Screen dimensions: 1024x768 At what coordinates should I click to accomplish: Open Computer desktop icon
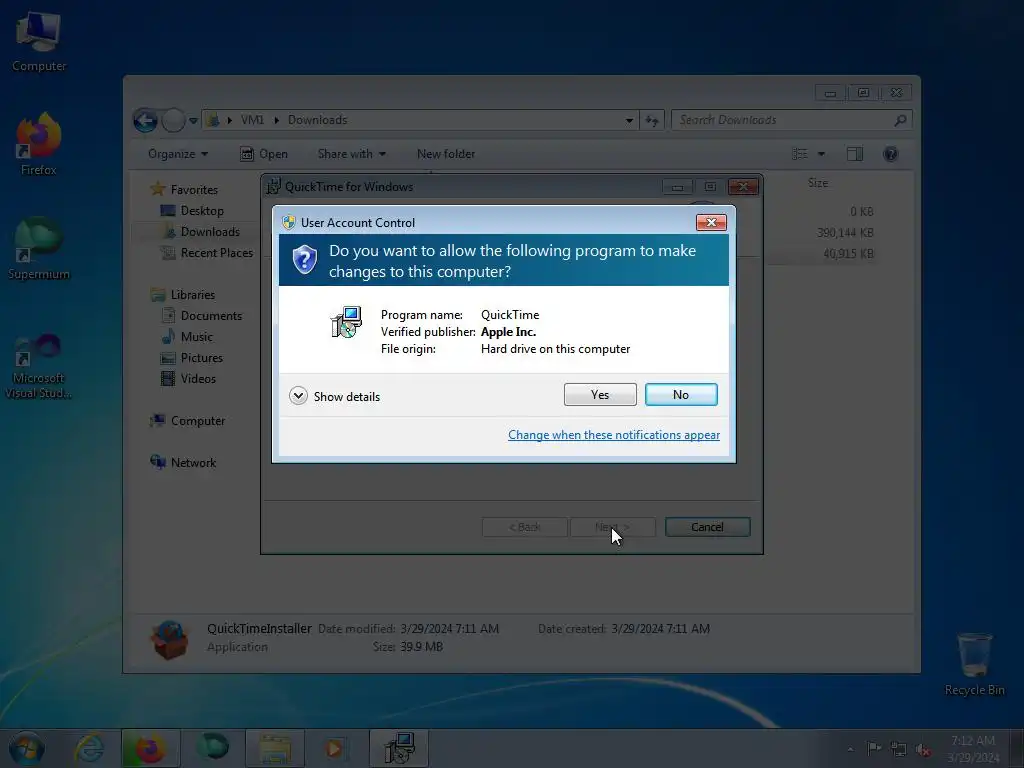pos(39,42)
